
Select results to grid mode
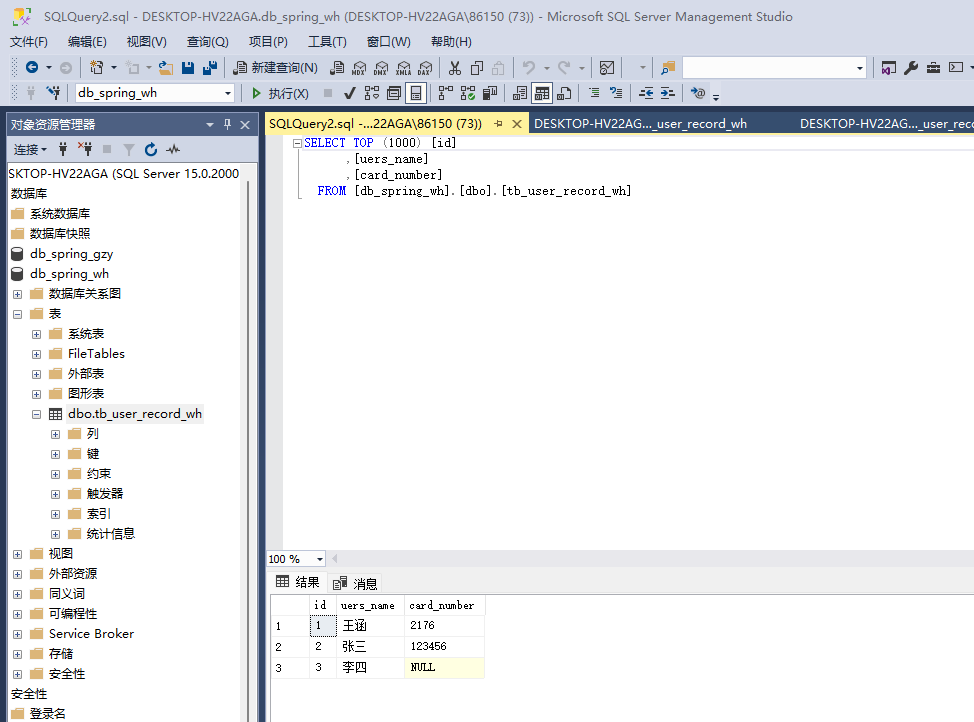pos(542,93)
